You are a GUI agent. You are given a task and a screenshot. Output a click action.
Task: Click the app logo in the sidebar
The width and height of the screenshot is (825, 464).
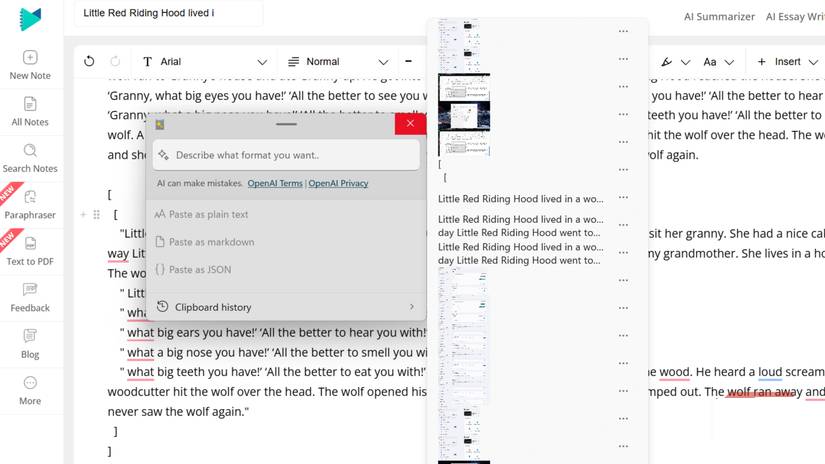(30, 19)
